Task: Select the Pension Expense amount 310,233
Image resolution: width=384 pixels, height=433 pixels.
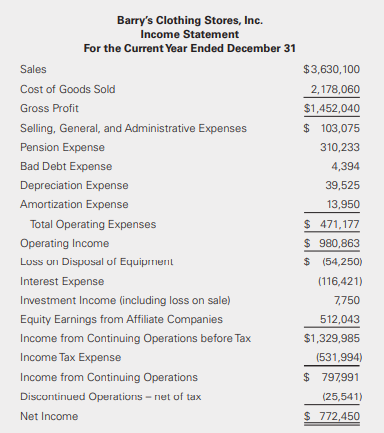Action: tap(340, 147)
